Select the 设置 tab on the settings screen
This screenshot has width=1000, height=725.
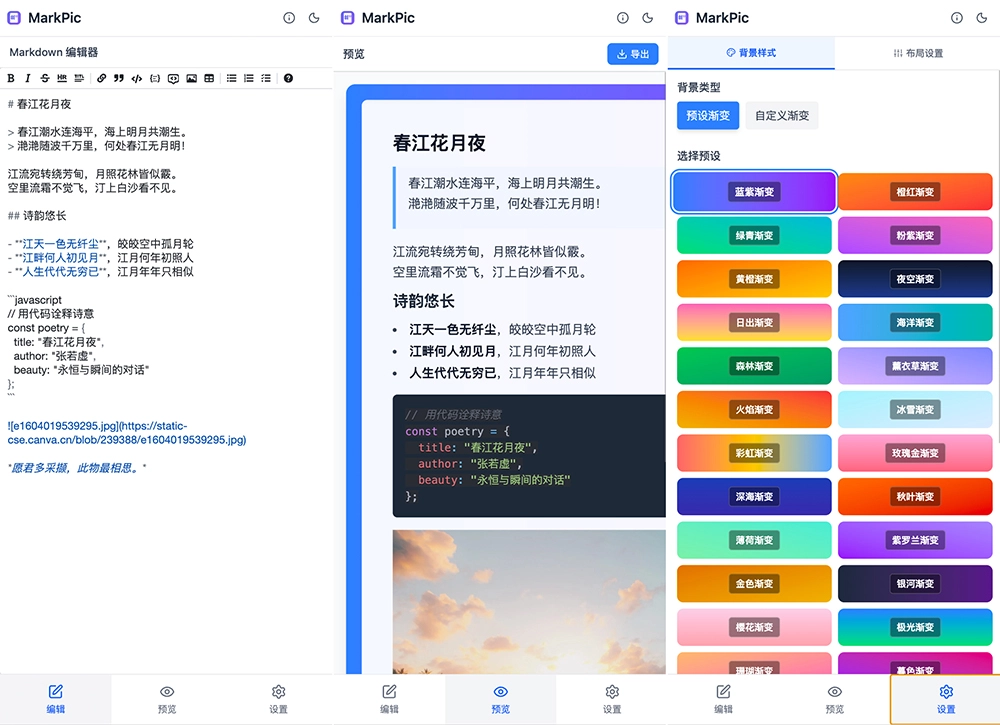(946, 699)
